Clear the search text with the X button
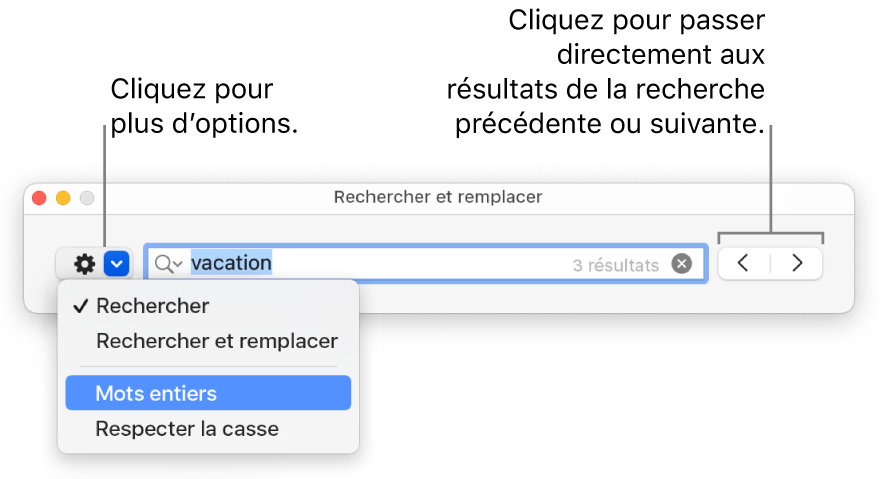This screenshot has width=880, height=479. [681, 264]
